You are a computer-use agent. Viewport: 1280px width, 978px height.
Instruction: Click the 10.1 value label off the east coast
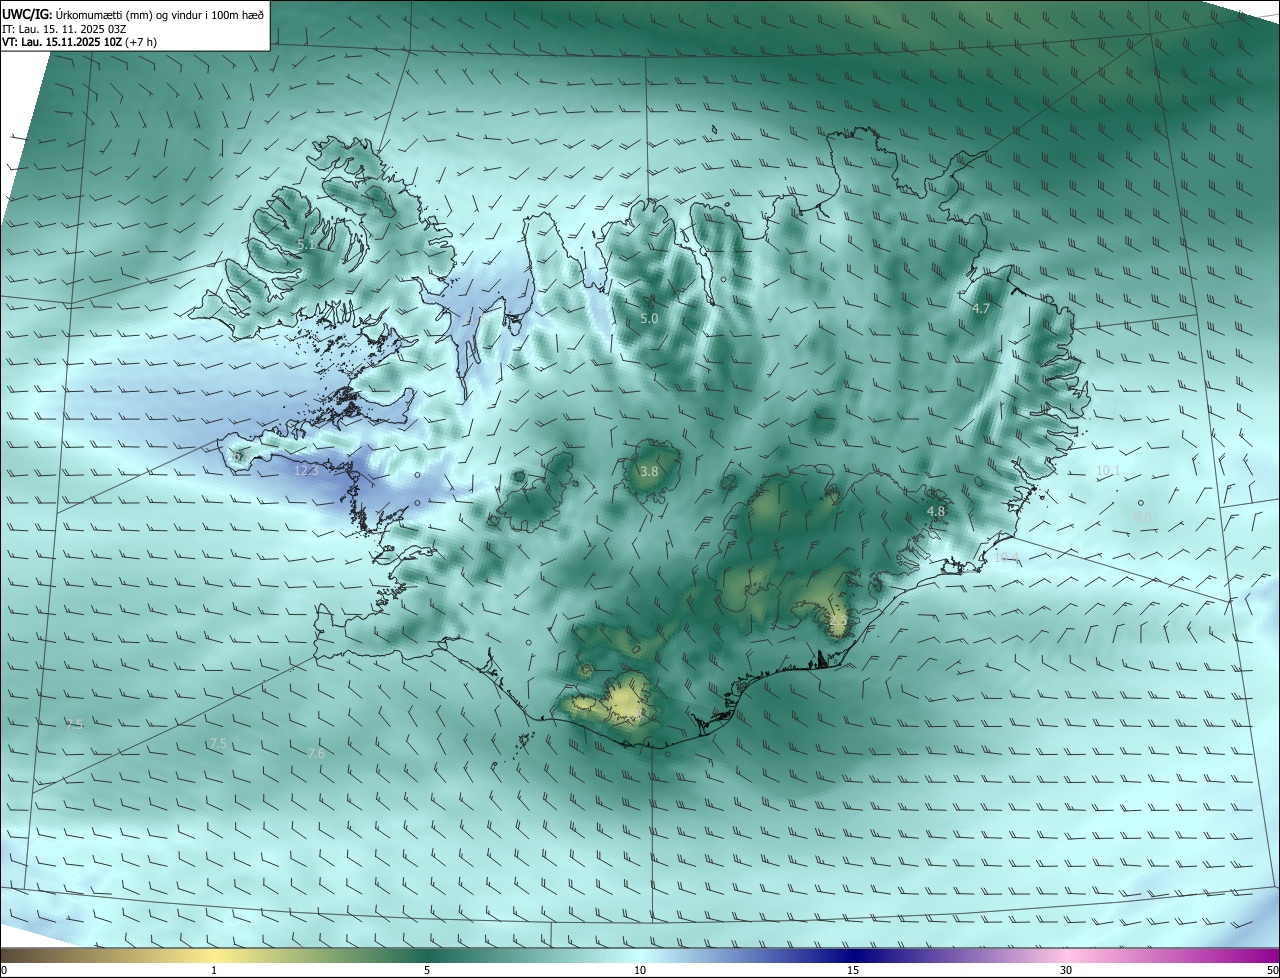1108,470
